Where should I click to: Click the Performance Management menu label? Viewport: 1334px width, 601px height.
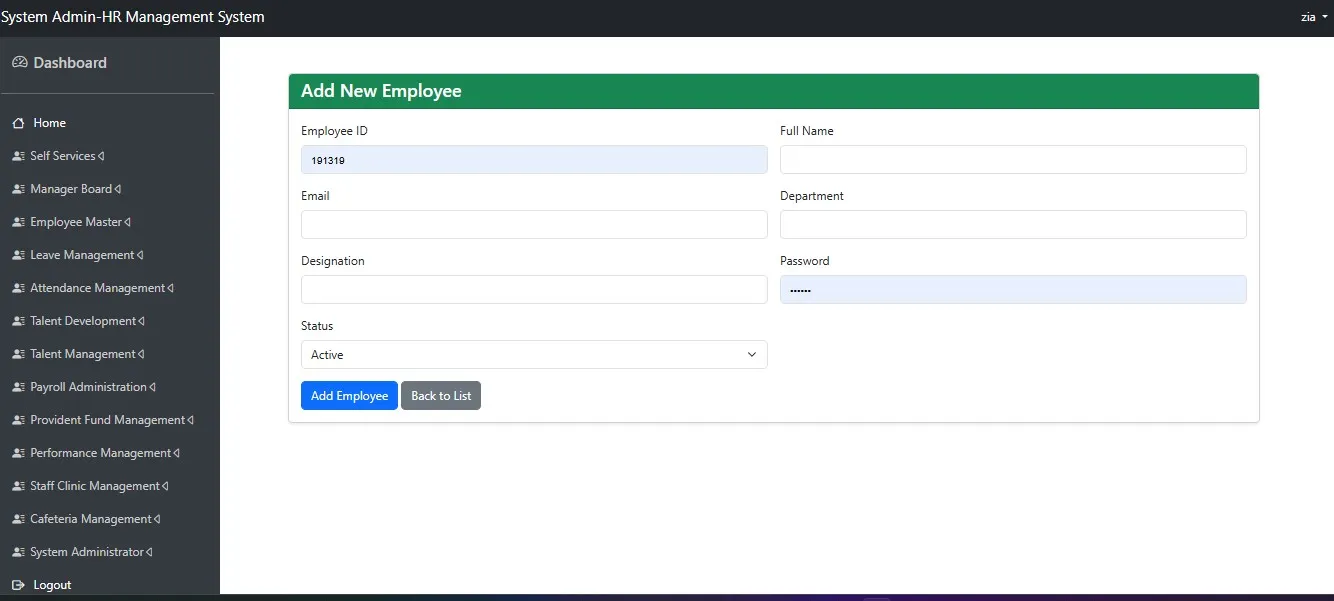[x=101, y=453]
